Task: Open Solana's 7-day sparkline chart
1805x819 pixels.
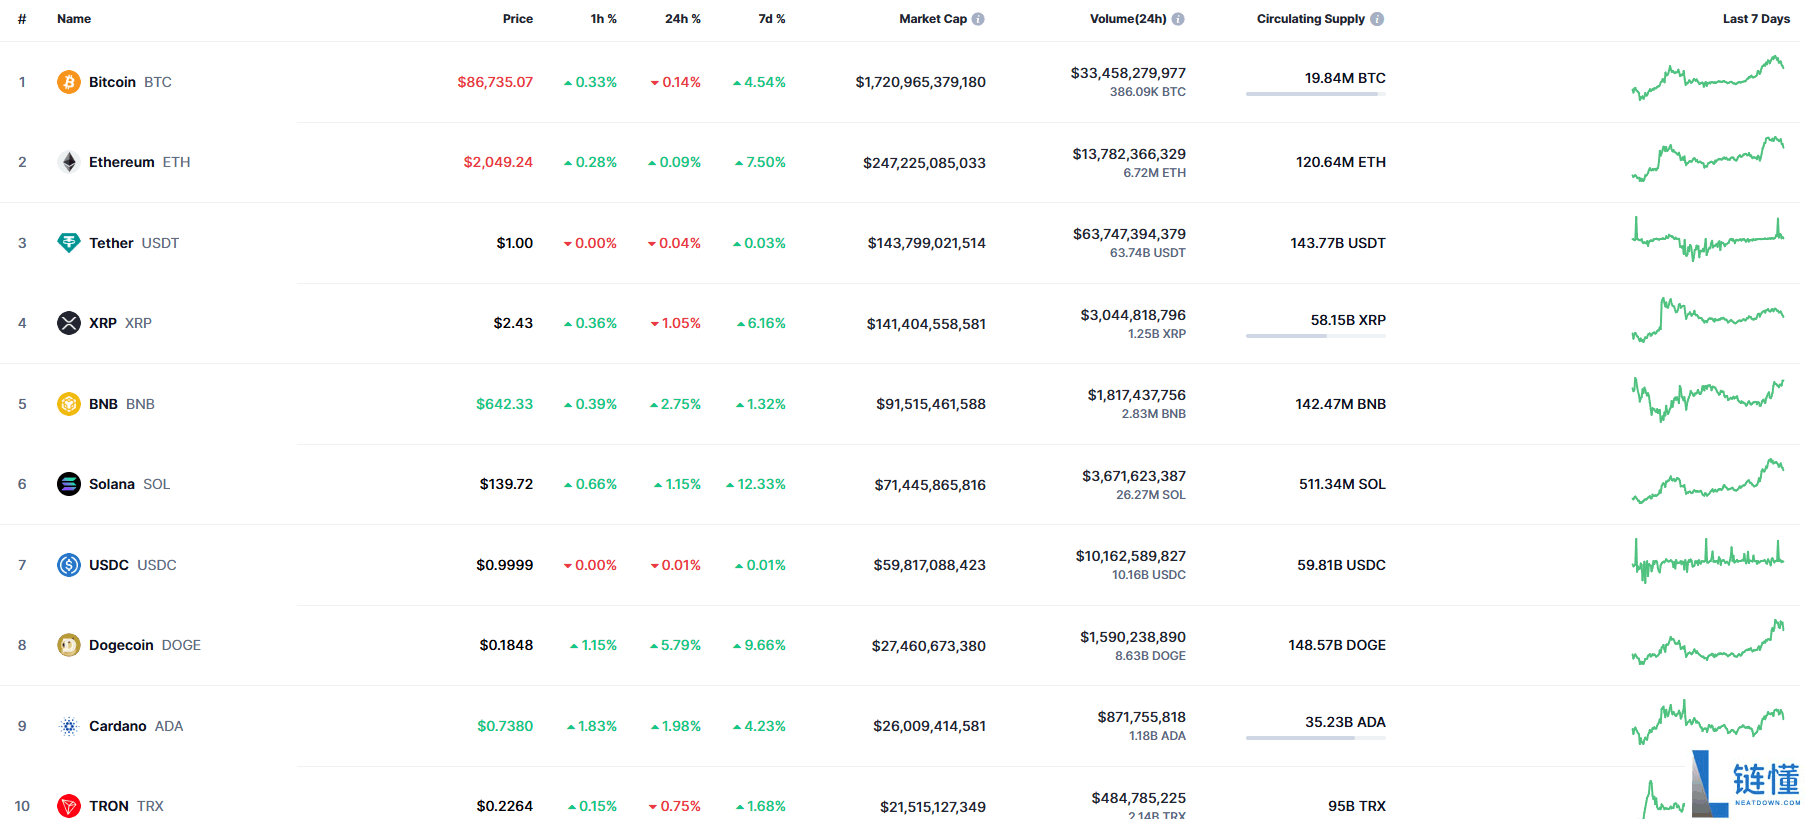Action: 1708,480
